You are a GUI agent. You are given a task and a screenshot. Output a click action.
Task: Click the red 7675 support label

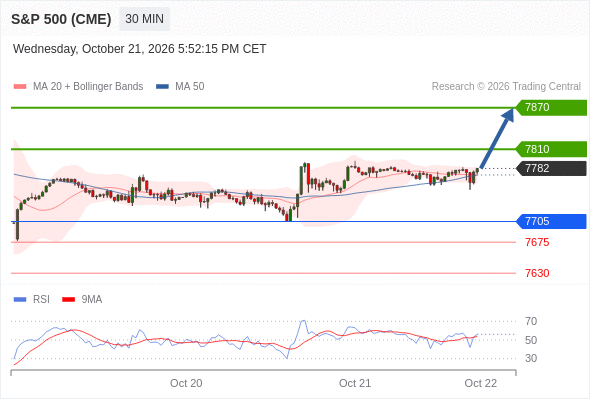pos(537,242)
